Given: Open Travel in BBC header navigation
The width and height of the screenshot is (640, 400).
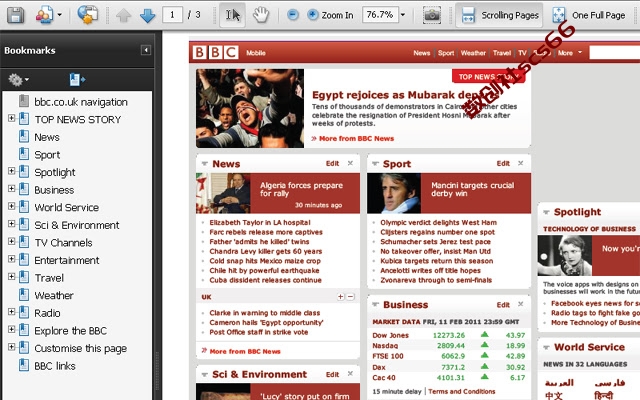Looking at the screenshot, I should coord(502,53).
